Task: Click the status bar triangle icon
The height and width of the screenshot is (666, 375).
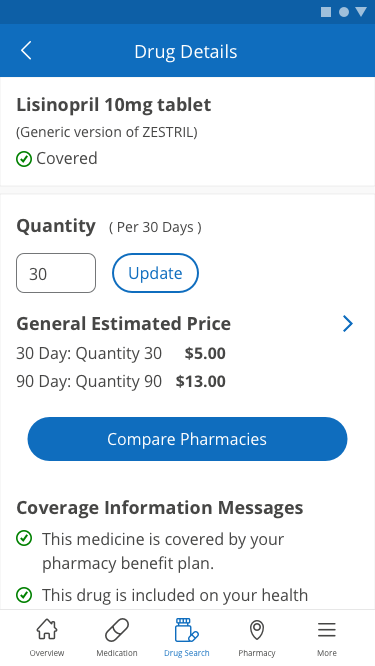Action: 361,12
